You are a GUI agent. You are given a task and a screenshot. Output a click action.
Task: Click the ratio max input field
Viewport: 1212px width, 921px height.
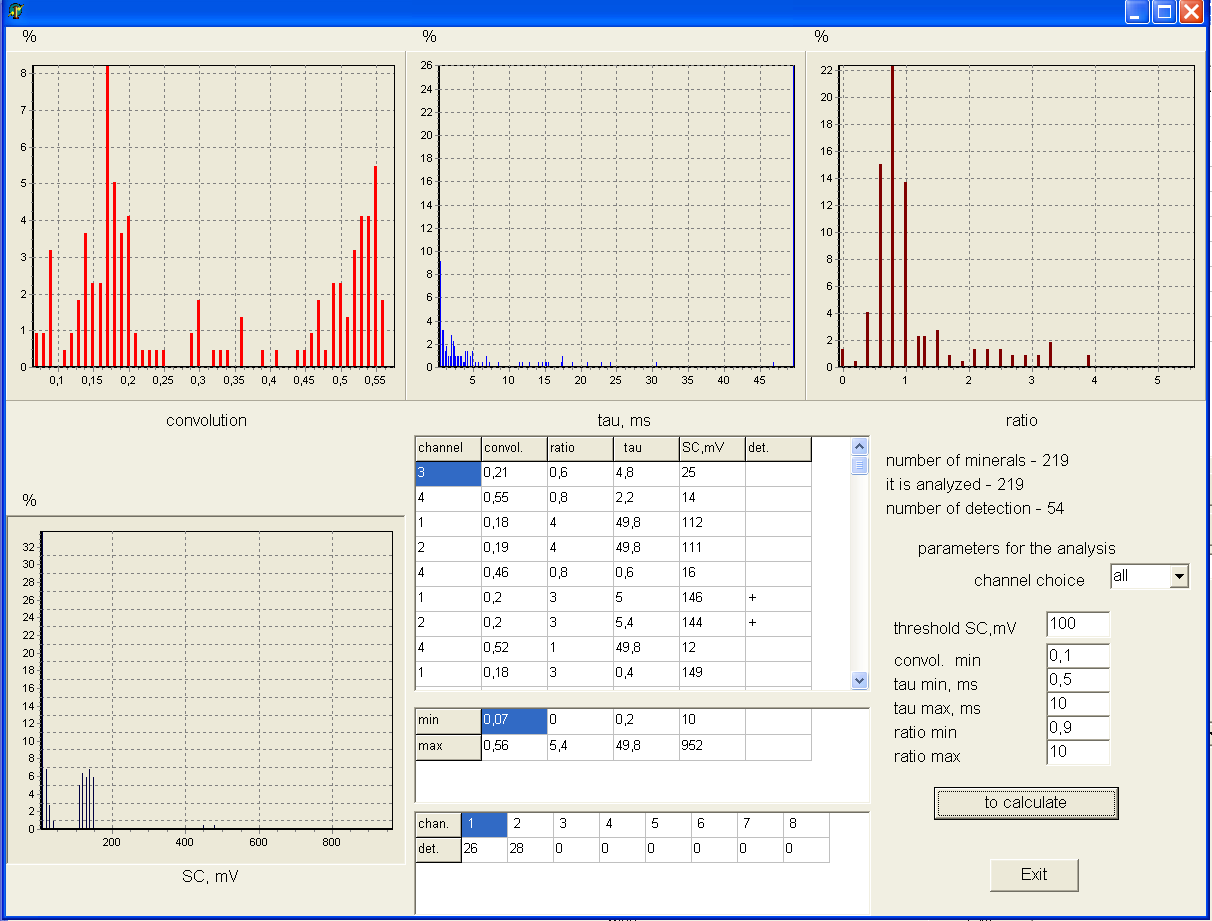(x=1077, y=752)
